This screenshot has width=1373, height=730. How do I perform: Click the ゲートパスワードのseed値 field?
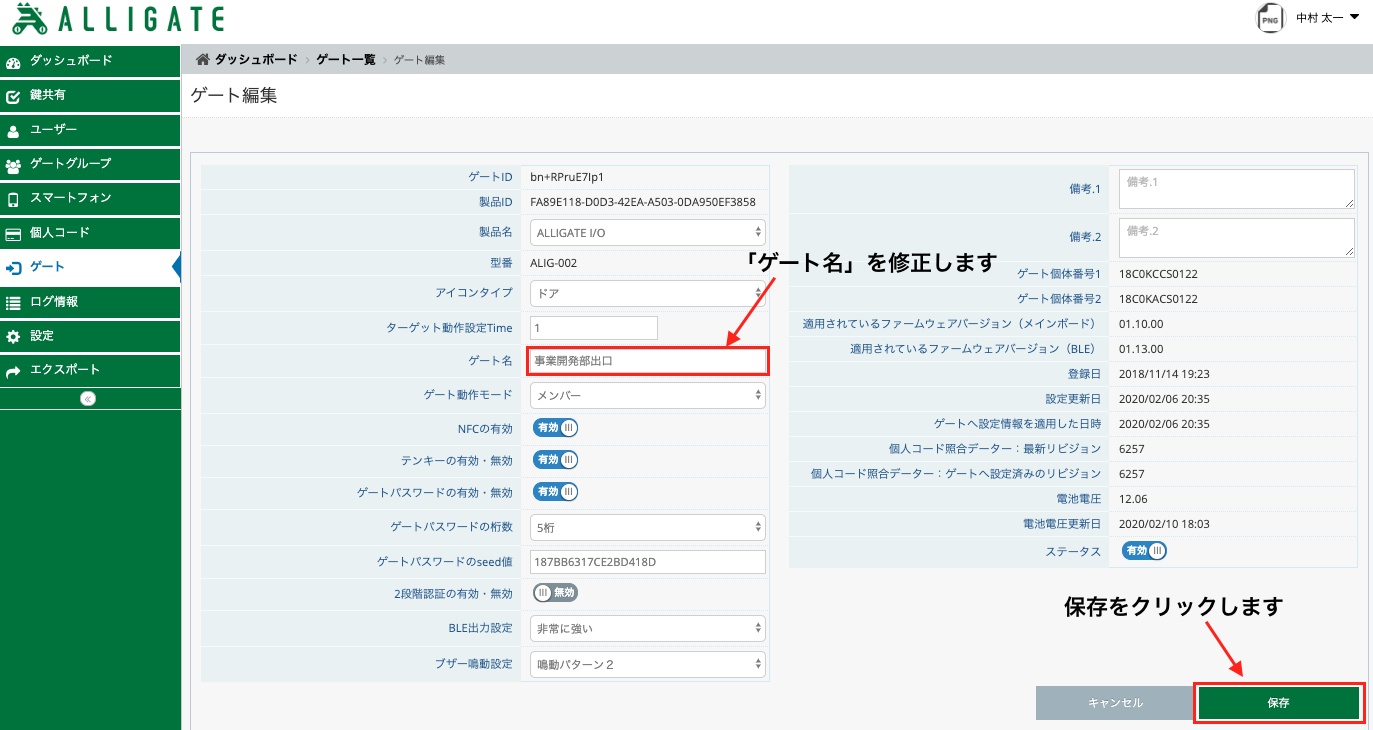tap(648, 562)
